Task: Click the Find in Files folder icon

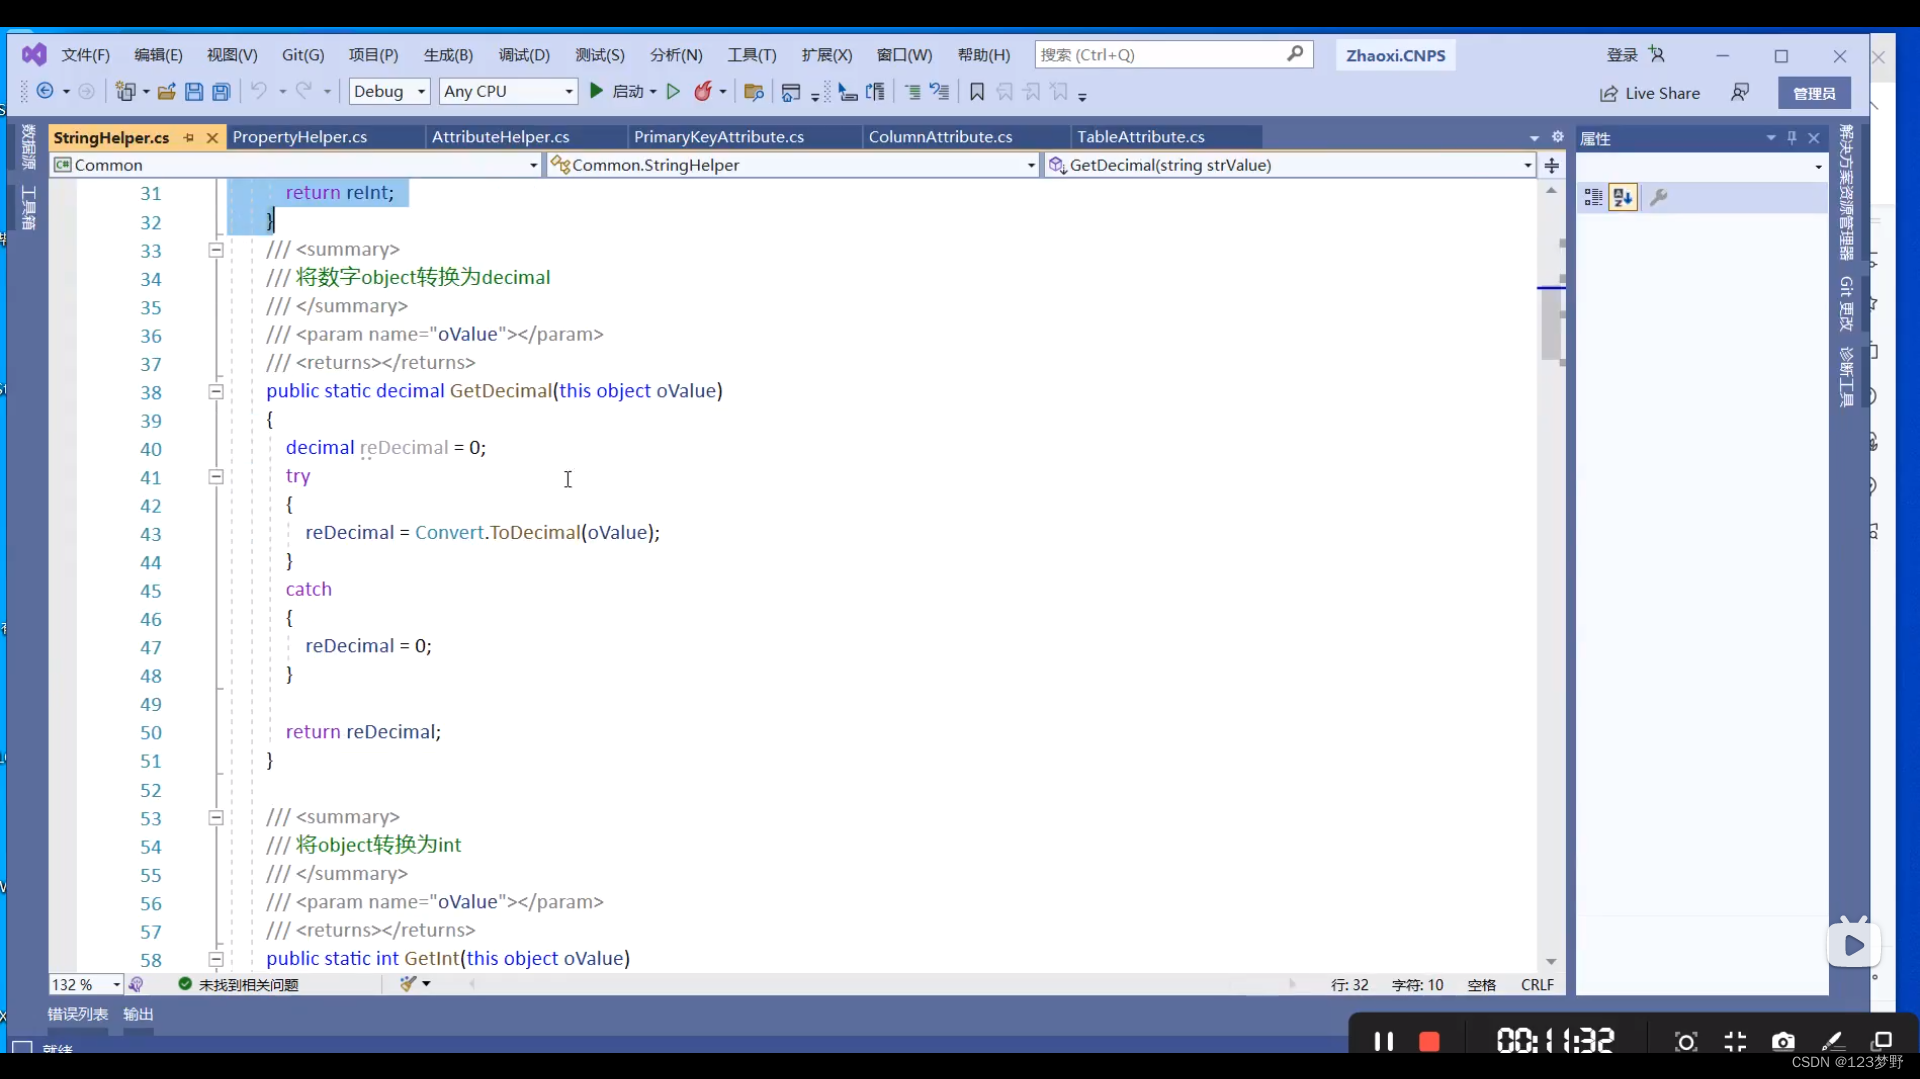Action: pyautogui.click(x=754, y=92)
